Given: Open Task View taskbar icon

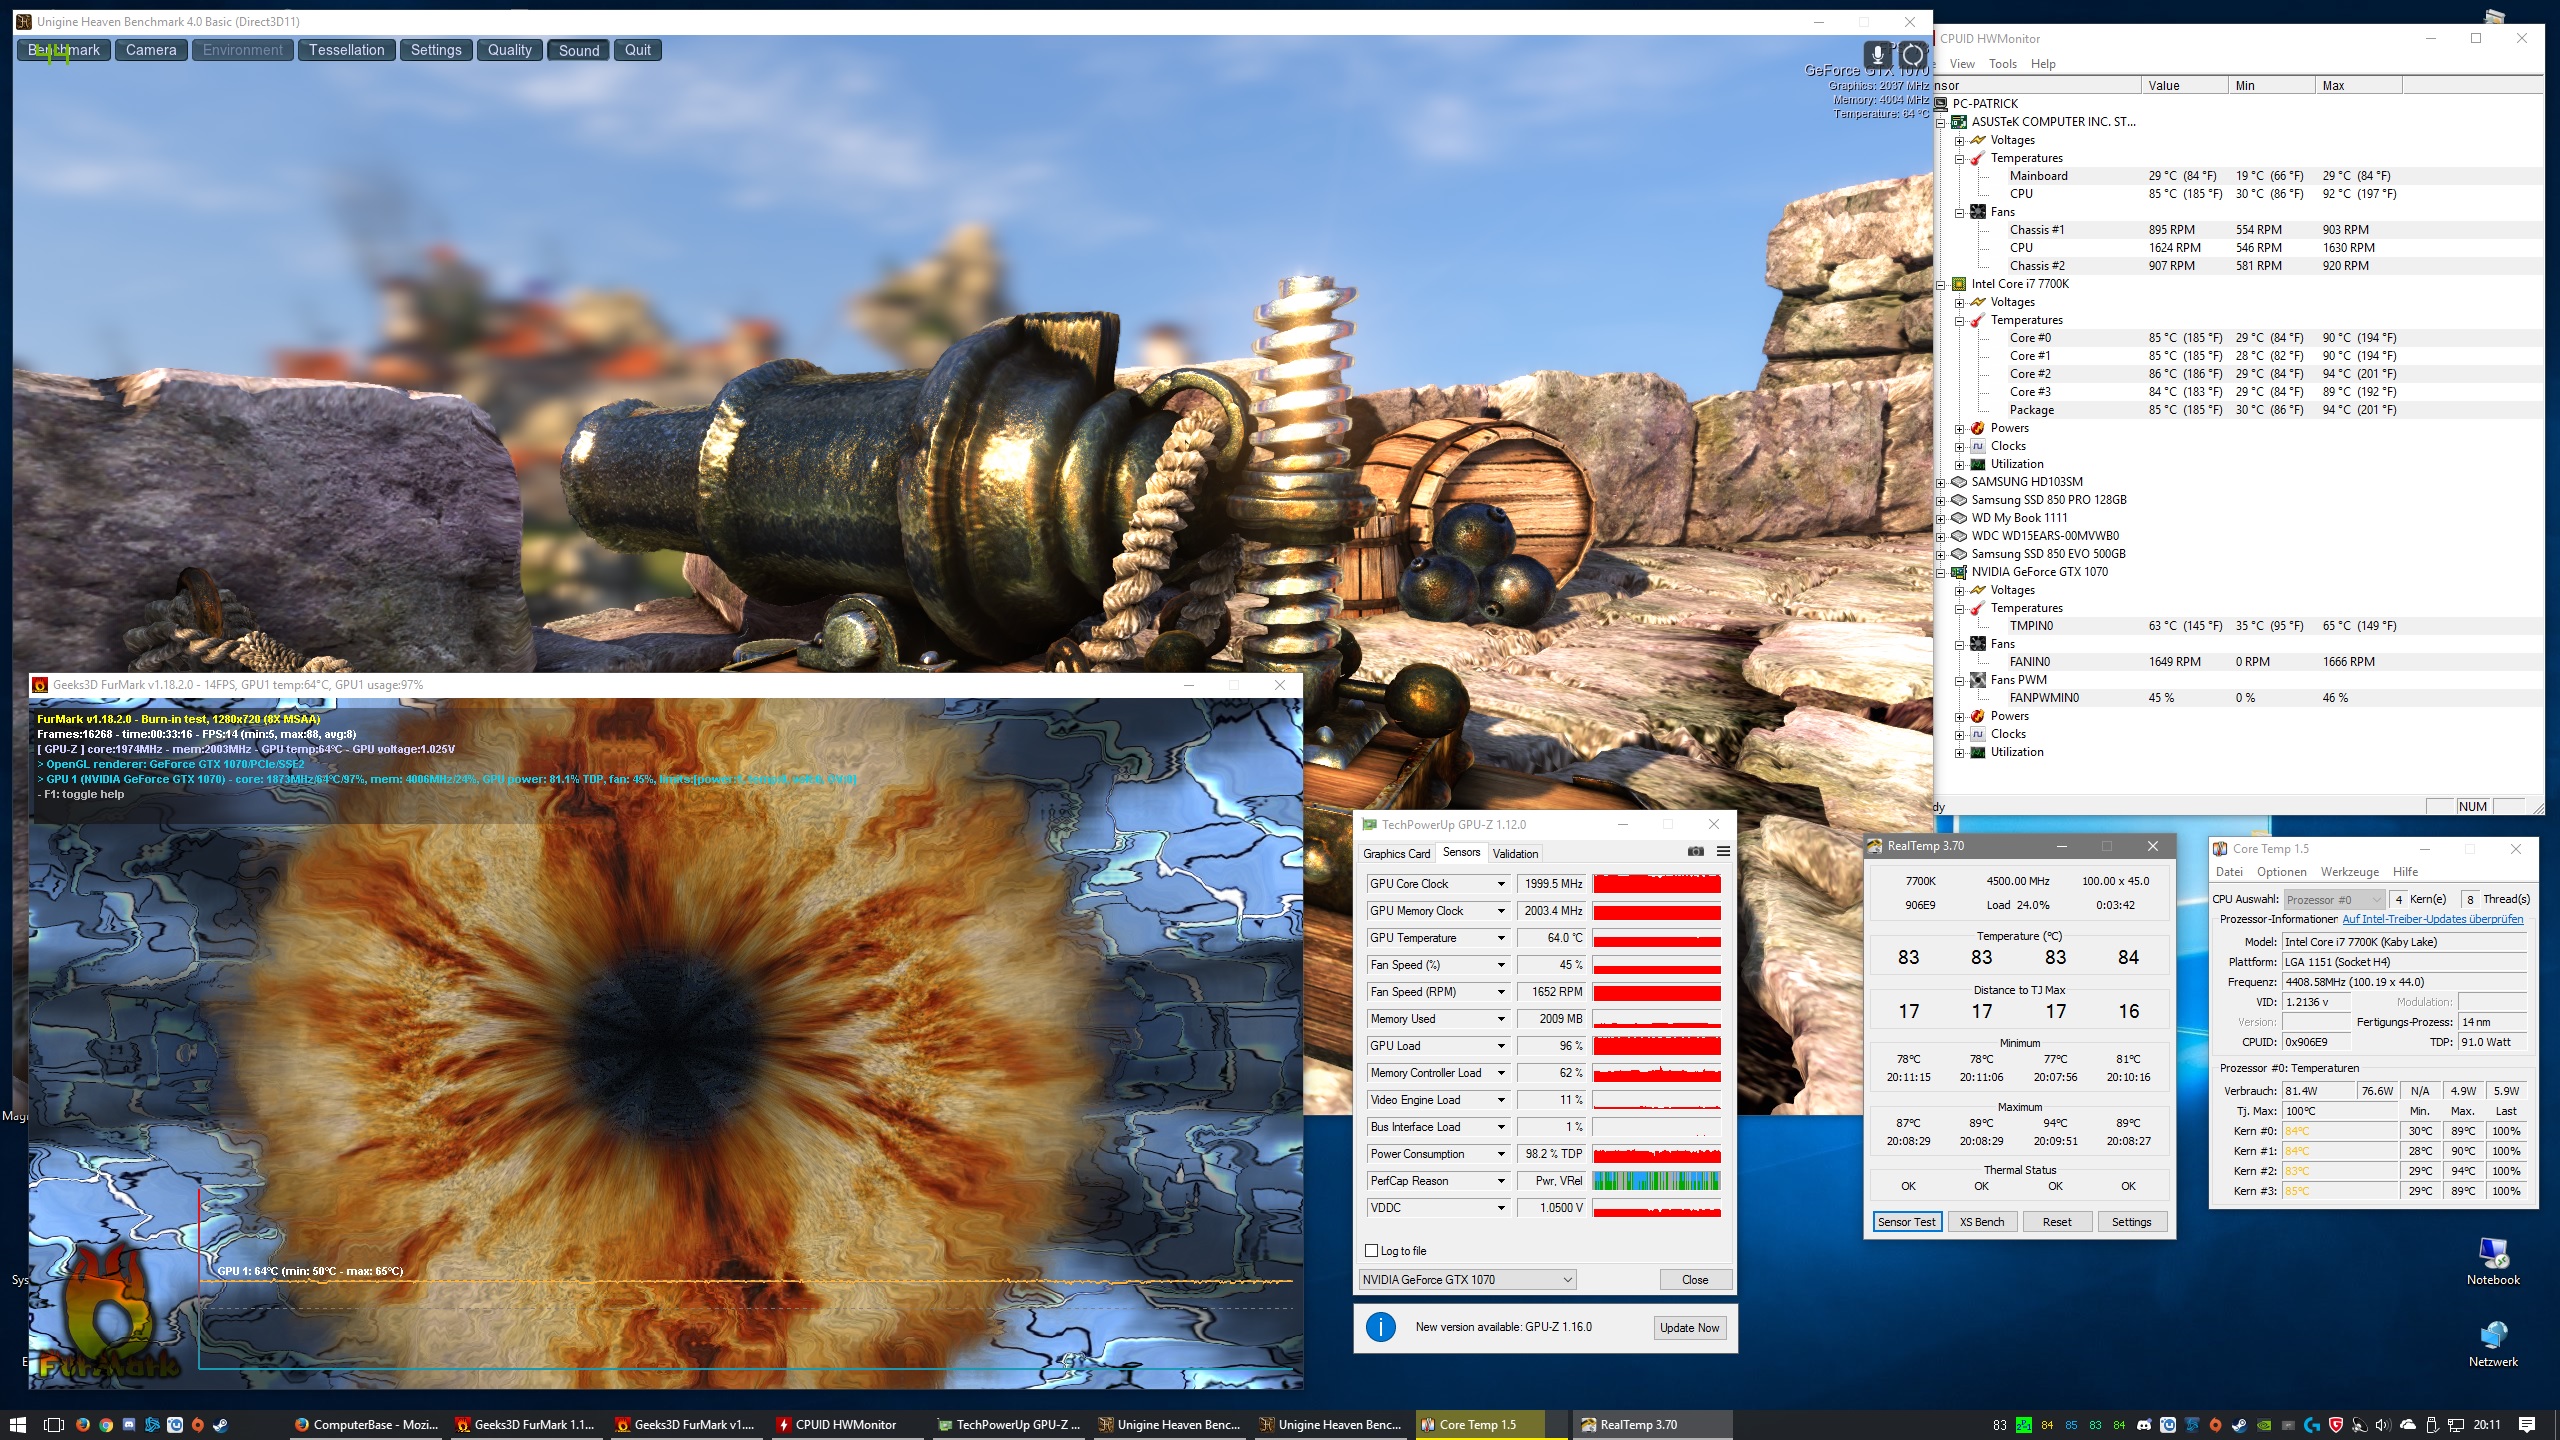Looking at the screenshot, I should (x=54, y=1425).
